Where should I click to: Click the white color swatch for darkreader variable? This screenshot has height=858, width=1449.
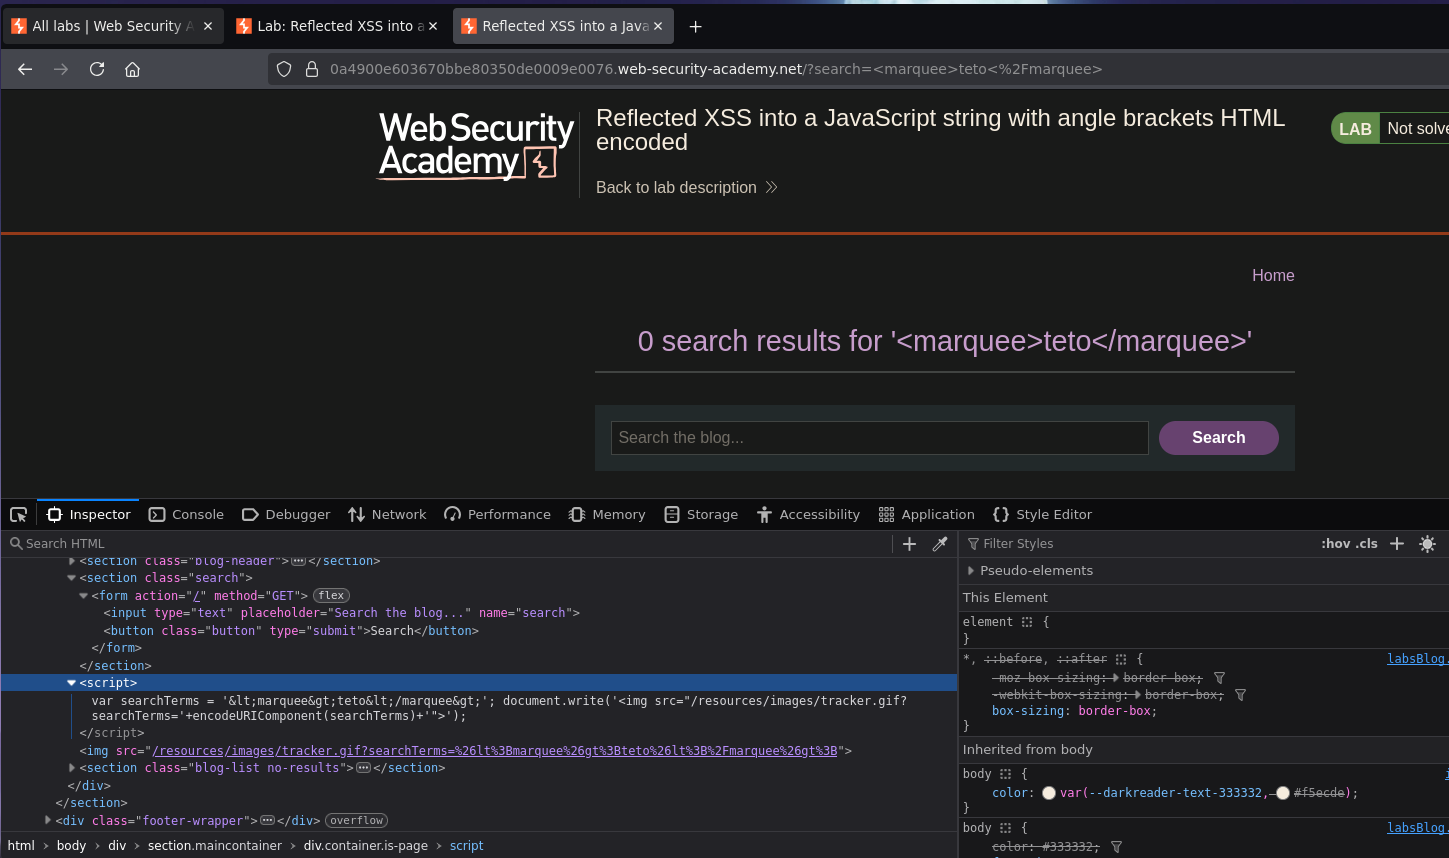pos(1049,793)
